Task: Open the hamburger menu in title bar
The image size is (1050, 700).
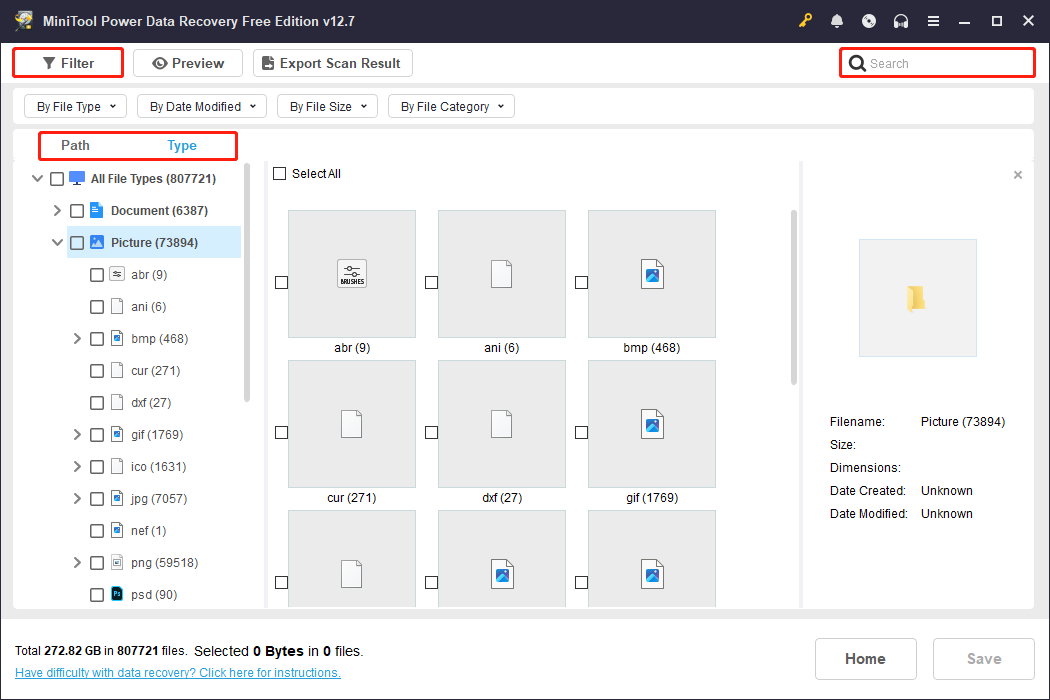Action: pyautogui.click(x=933, y=20)
